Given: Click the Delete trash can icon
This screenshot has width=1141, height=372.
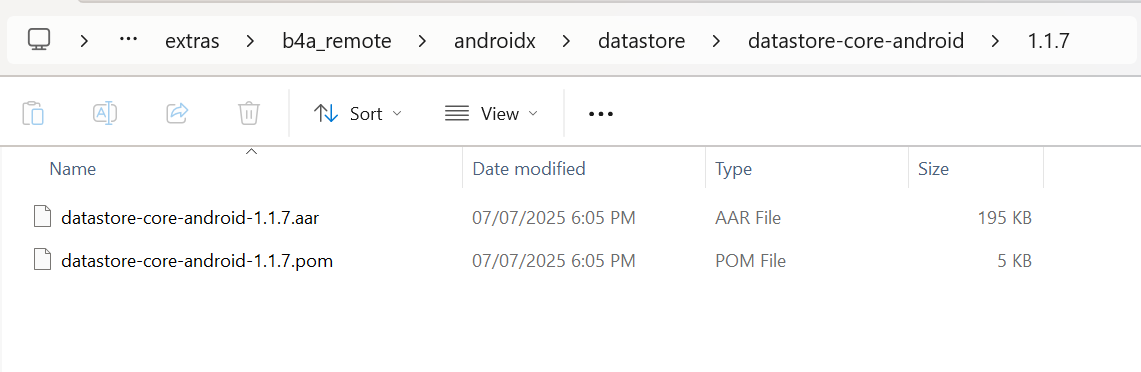Looking at the screenshot, I should pyautogui.click(x=249, y=114).
